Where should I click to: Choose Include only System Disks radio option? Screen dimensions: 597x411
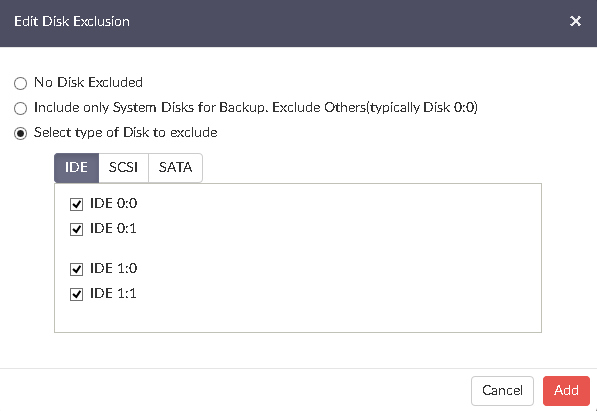[x=21, y=109]
